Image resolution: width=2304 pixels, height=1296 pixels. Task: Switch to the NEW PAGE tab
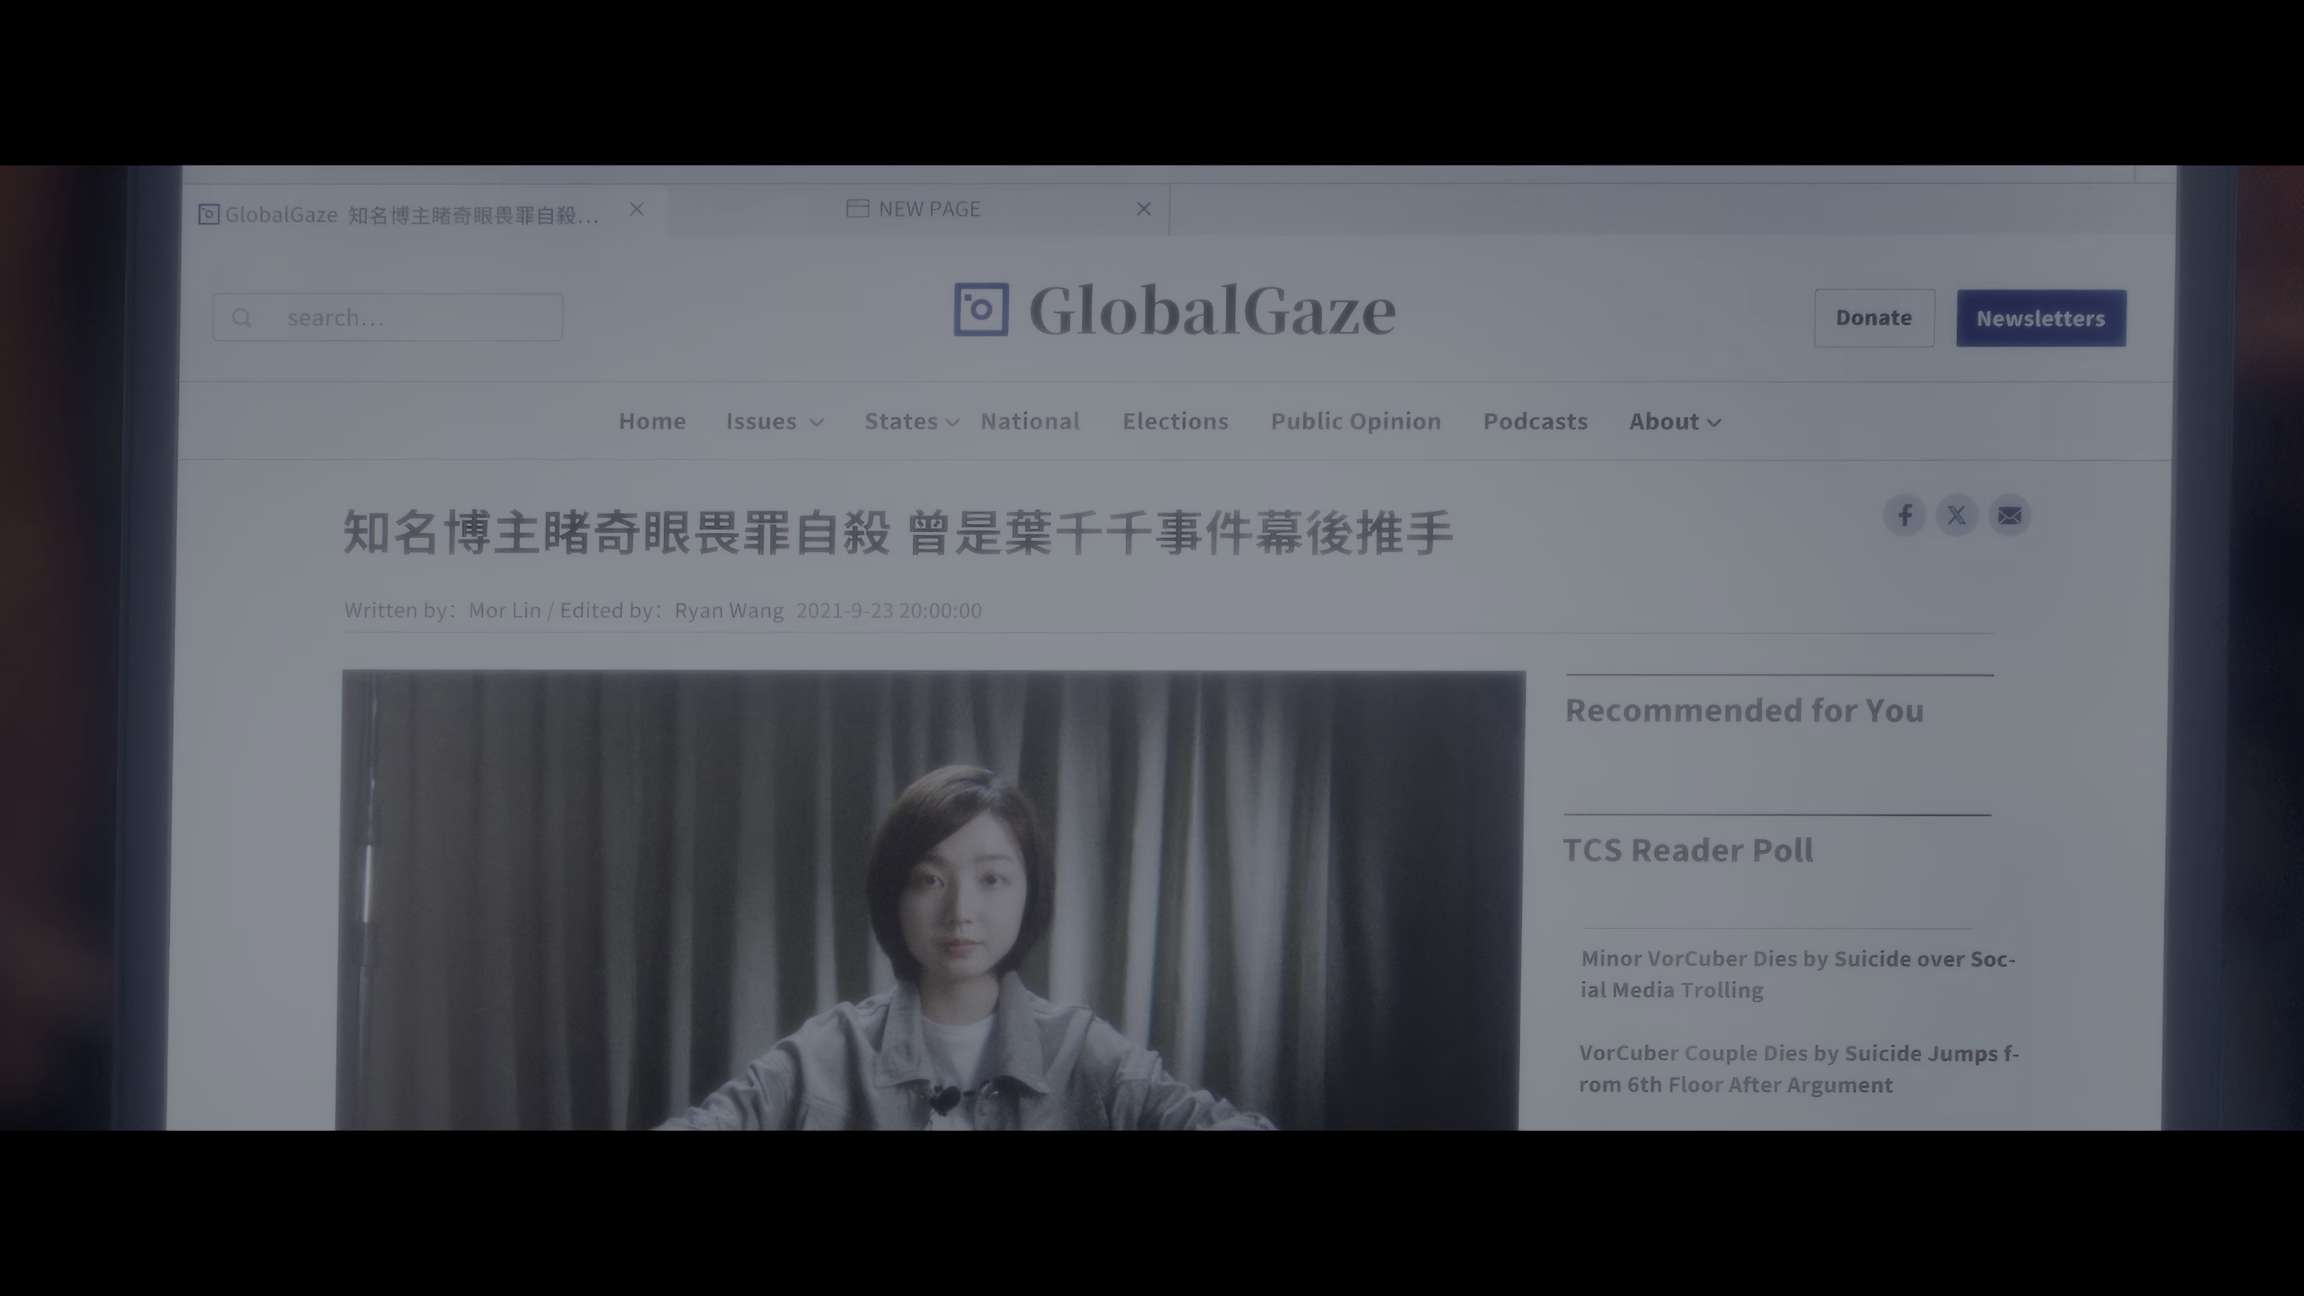918,209
